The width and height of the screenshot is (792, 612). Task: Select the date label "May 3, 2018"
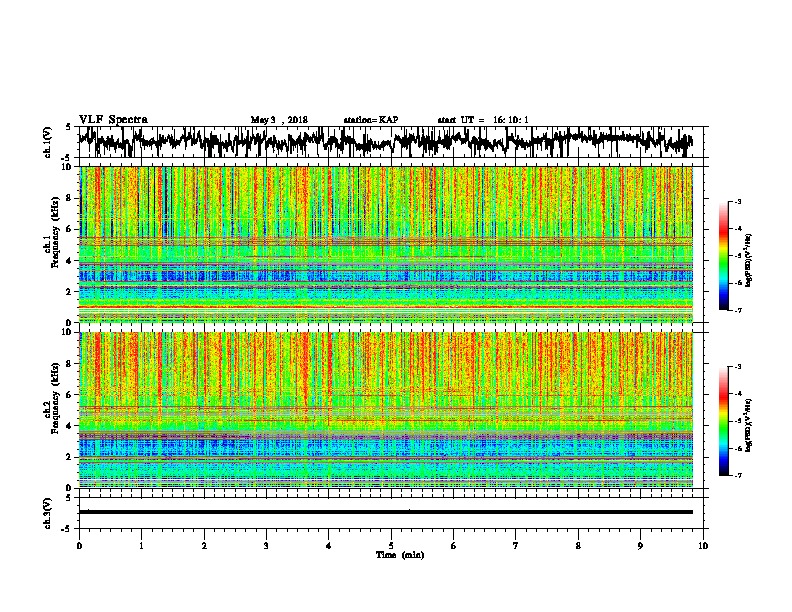(279, 120)
